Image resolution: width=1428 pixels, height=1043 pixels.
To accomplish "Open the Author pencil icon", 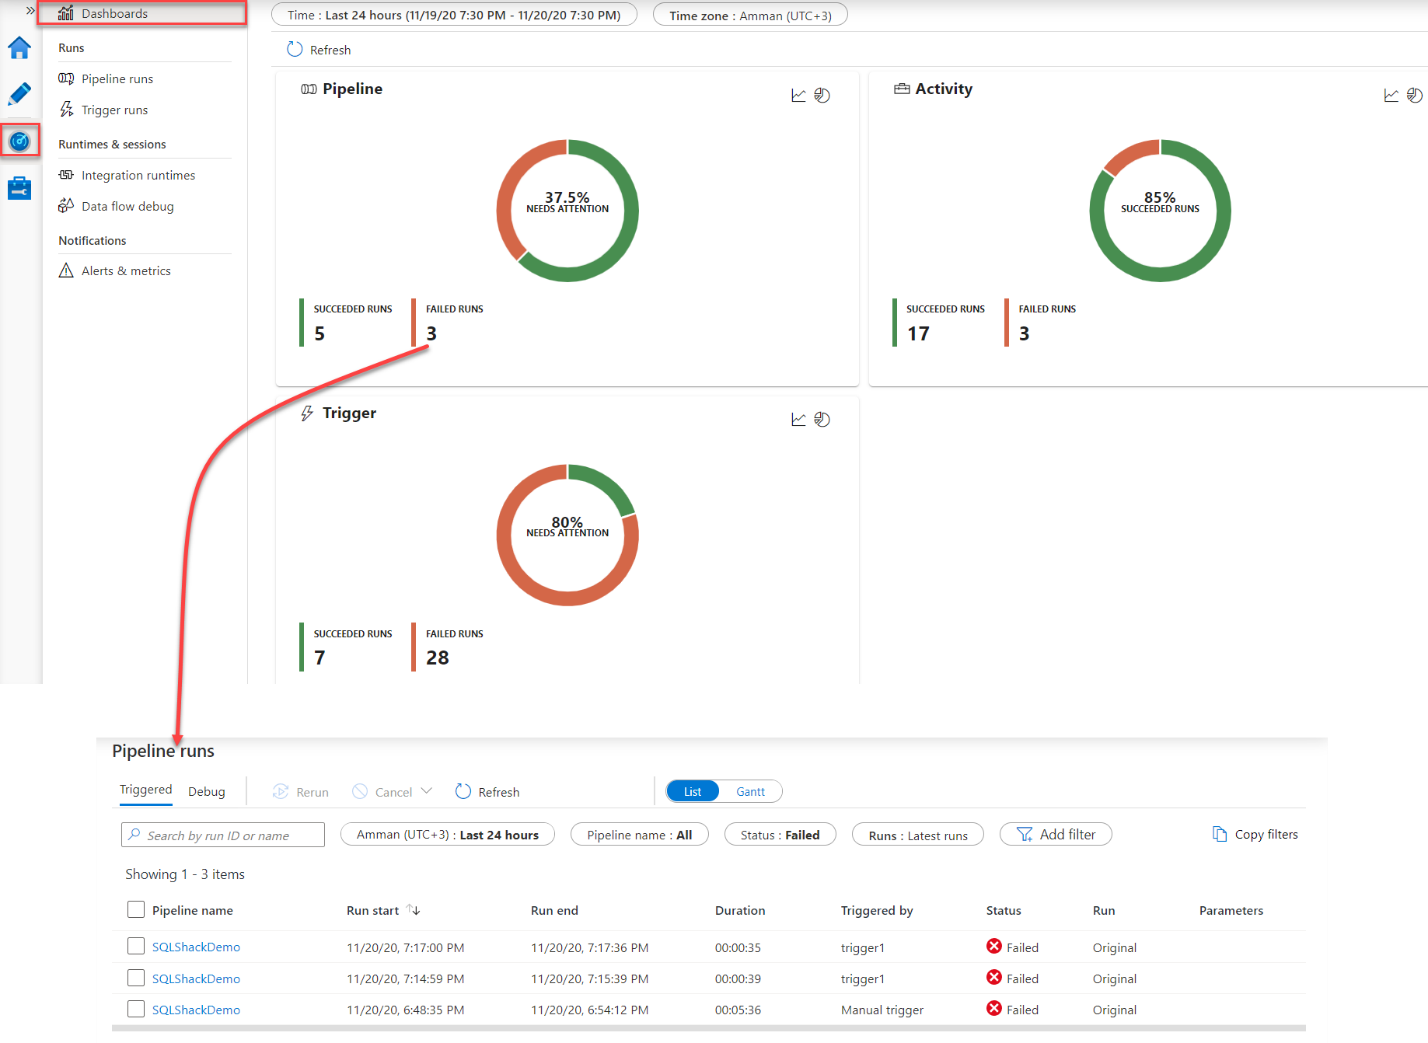I will (x=19, y=94).
